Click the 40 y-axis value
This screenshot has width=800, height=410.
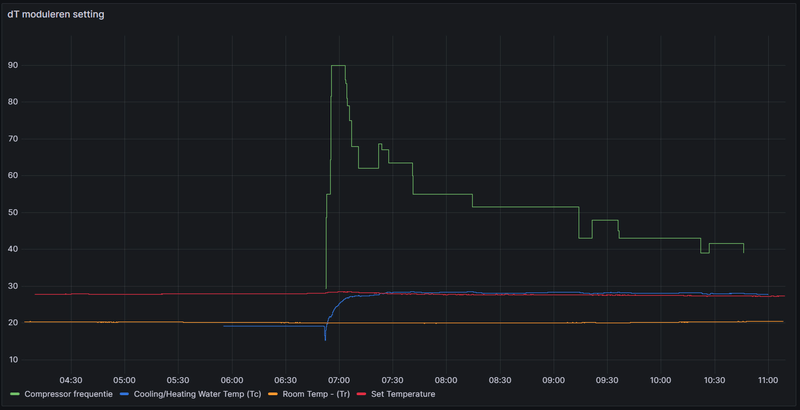(x=13, y=249)
